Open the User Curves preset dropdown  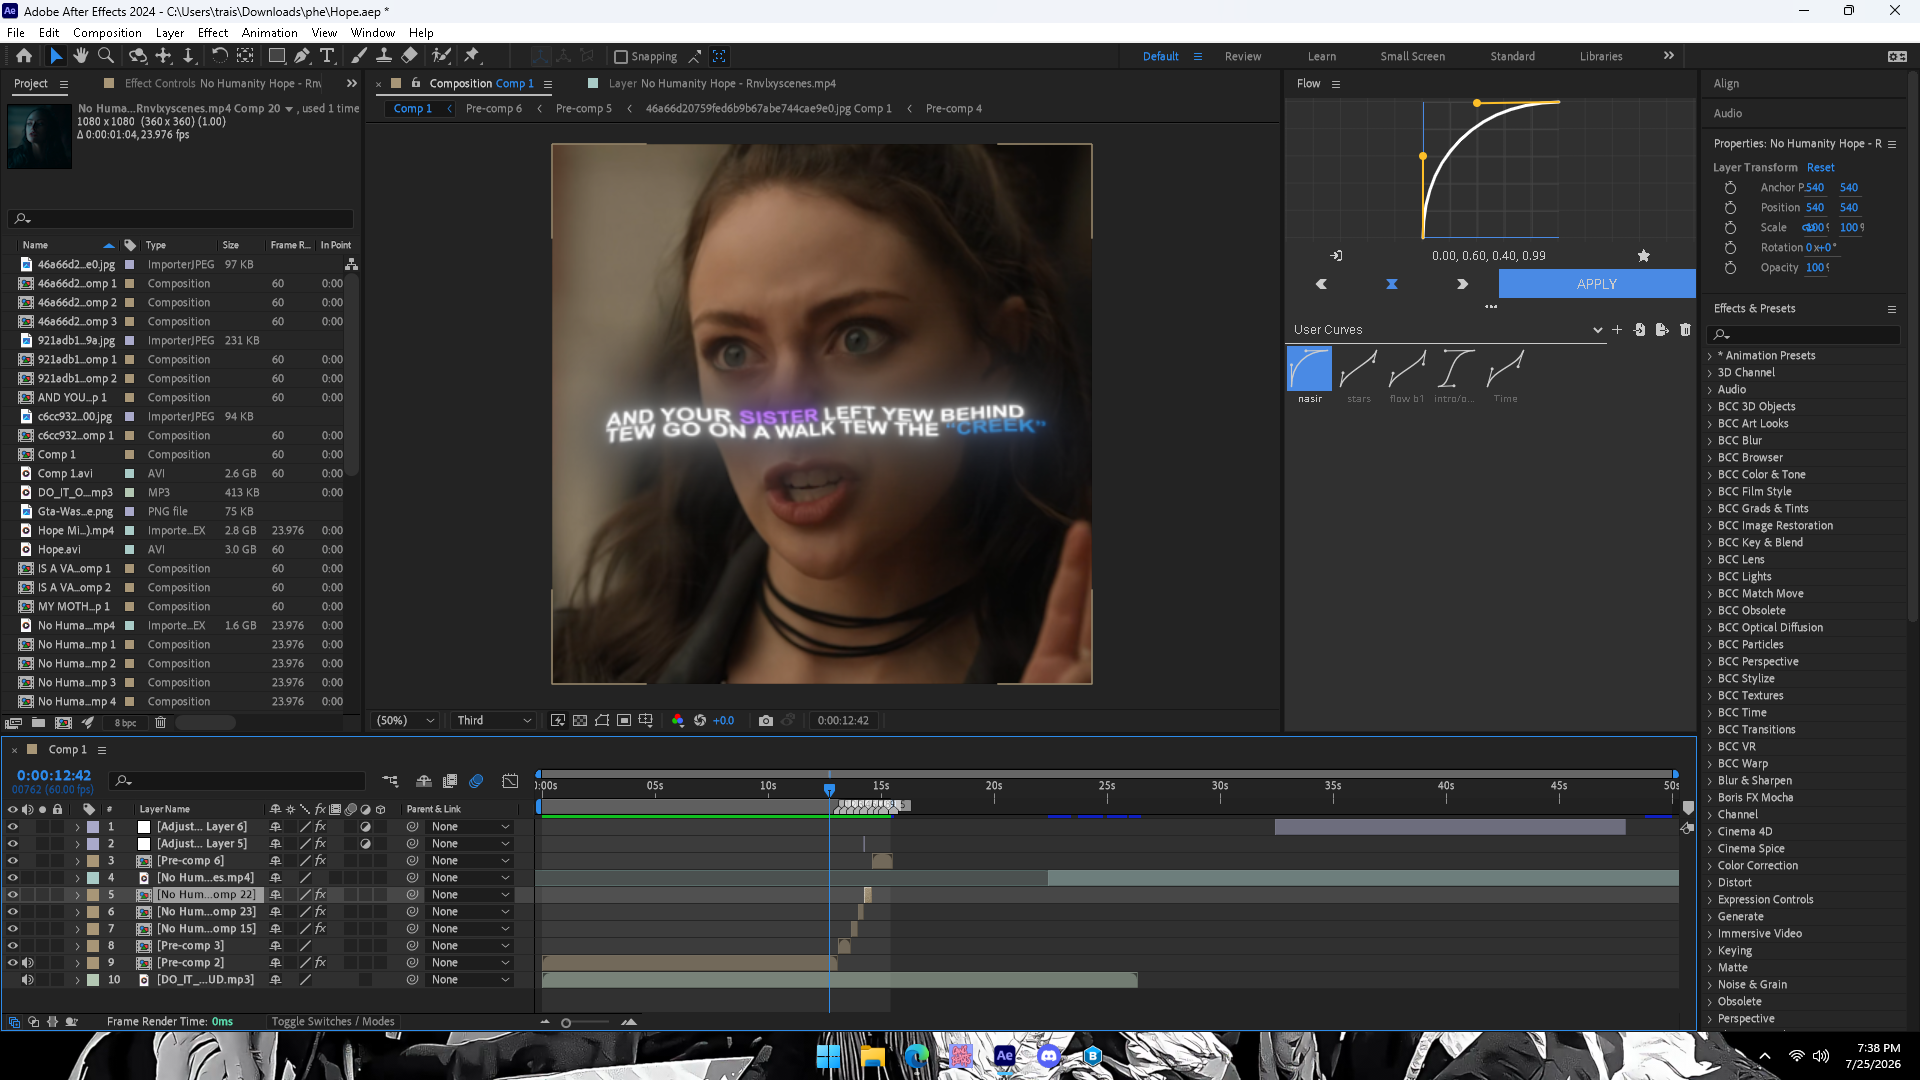1447,330
